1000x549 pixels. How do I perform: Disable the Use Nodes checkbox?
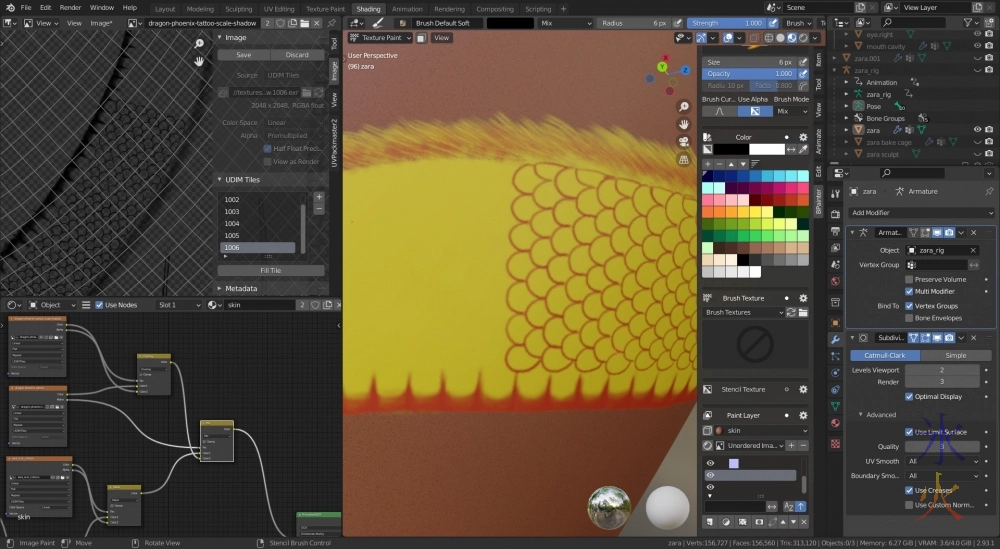click(99, 305)
